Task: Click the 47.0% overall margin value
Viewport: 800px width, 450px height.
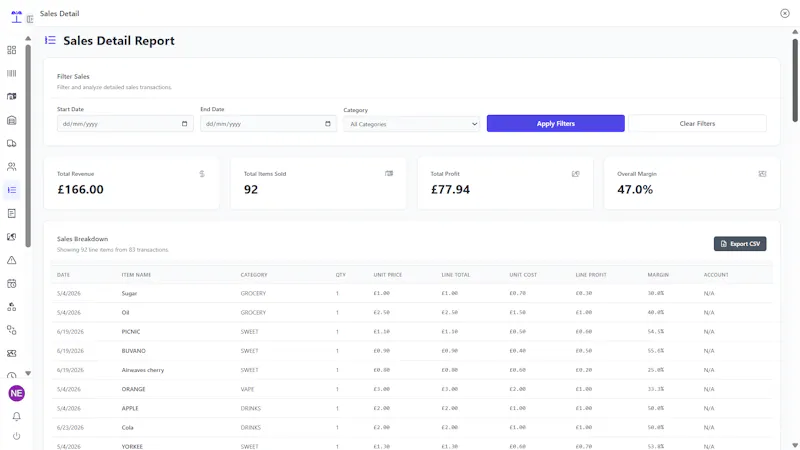Action: click(635, 189)
